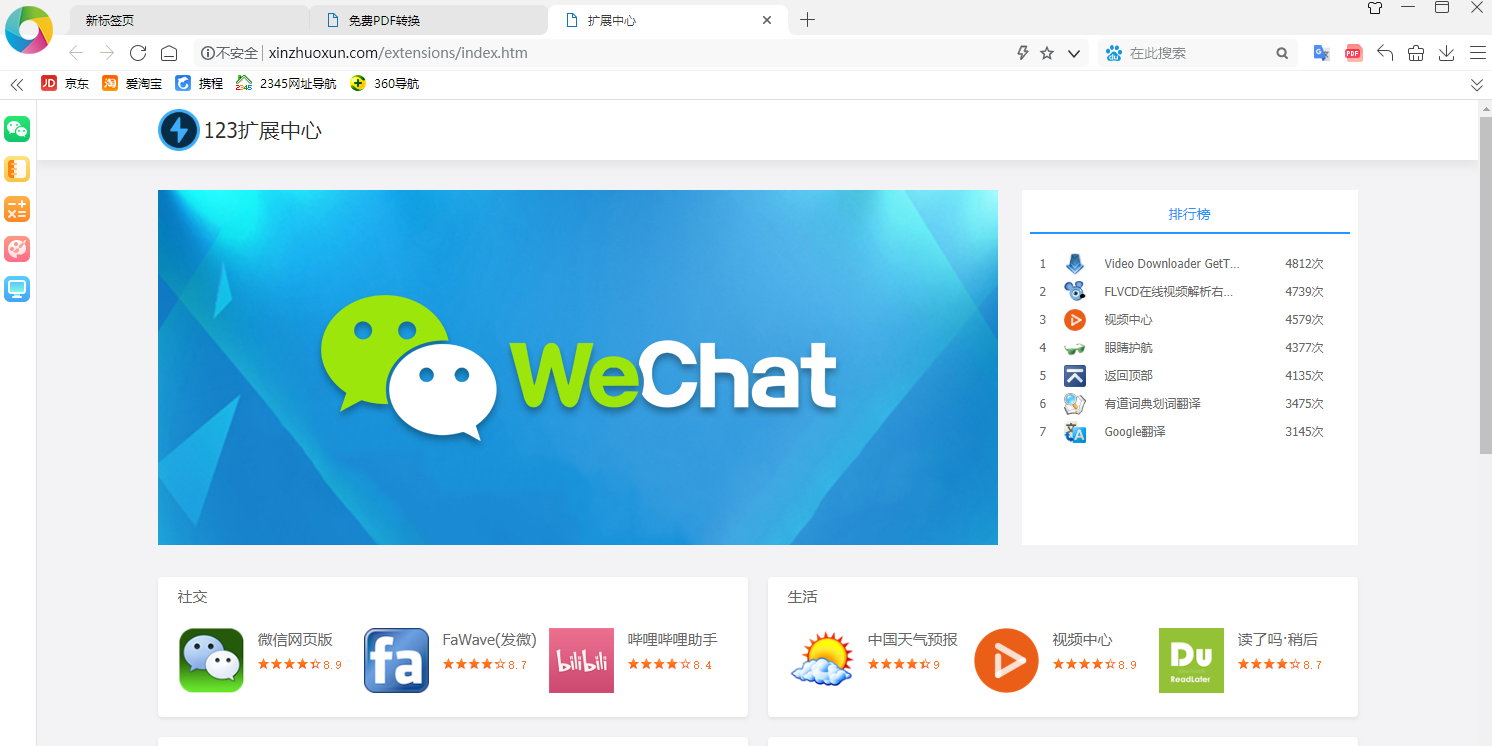This screenshot has height=746, width=1492.
Task: Open the blue monitor sidebar icon
Action: [x=17, y=289]
